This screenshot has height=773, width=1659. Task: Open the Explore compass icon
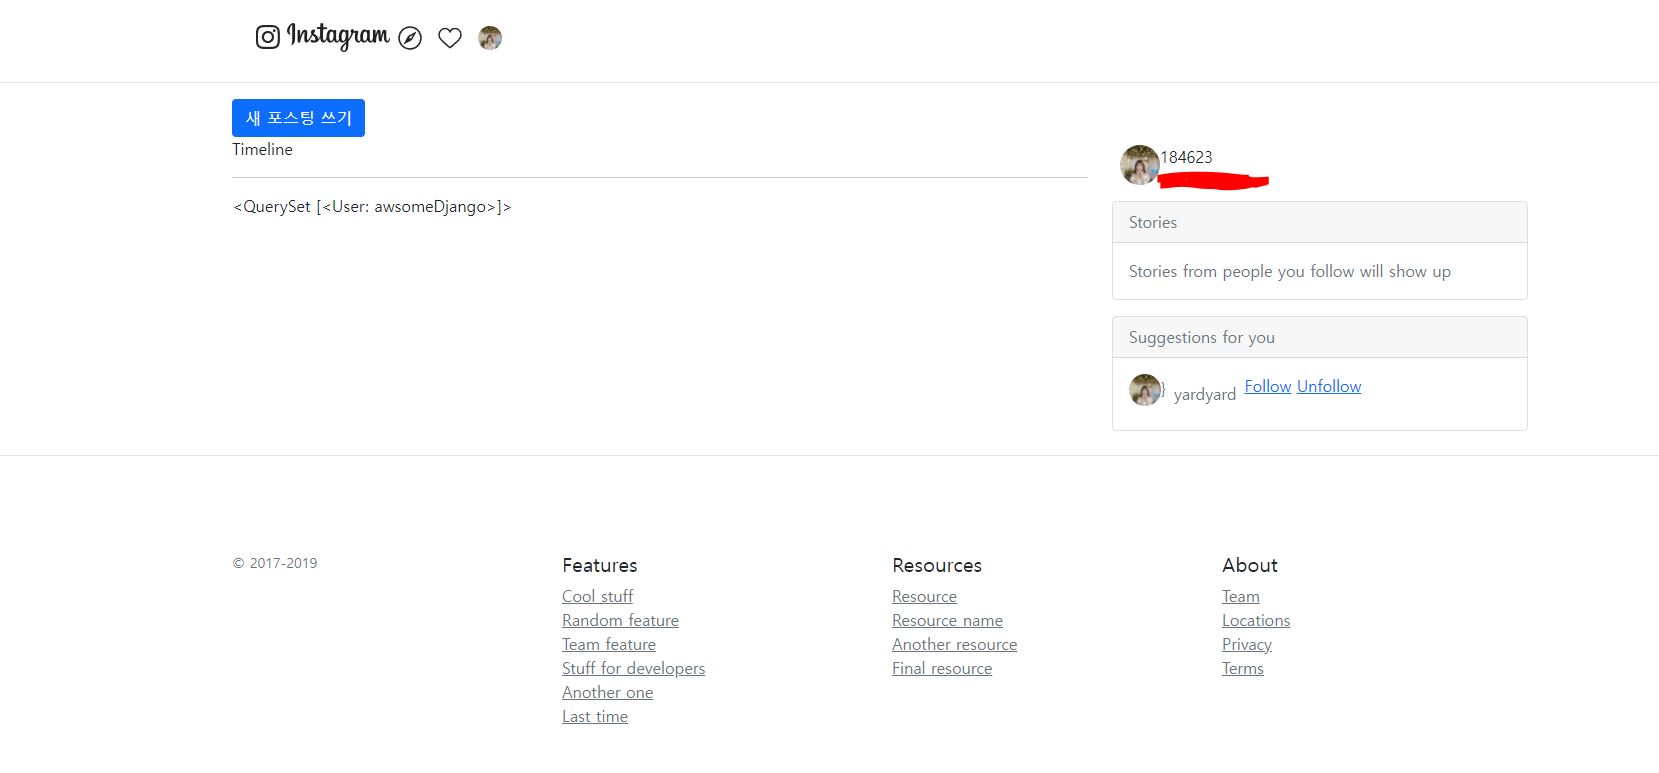tap(410, 38)
